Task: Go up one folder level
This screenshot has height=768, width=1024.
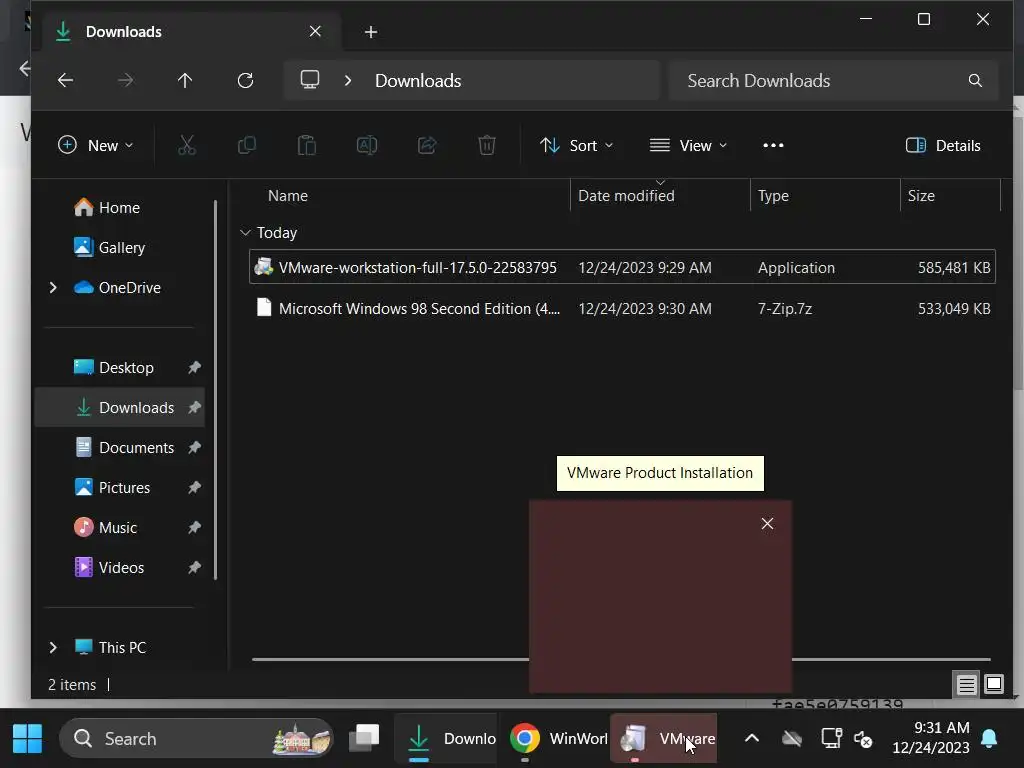Action: (x=185, y=80)
